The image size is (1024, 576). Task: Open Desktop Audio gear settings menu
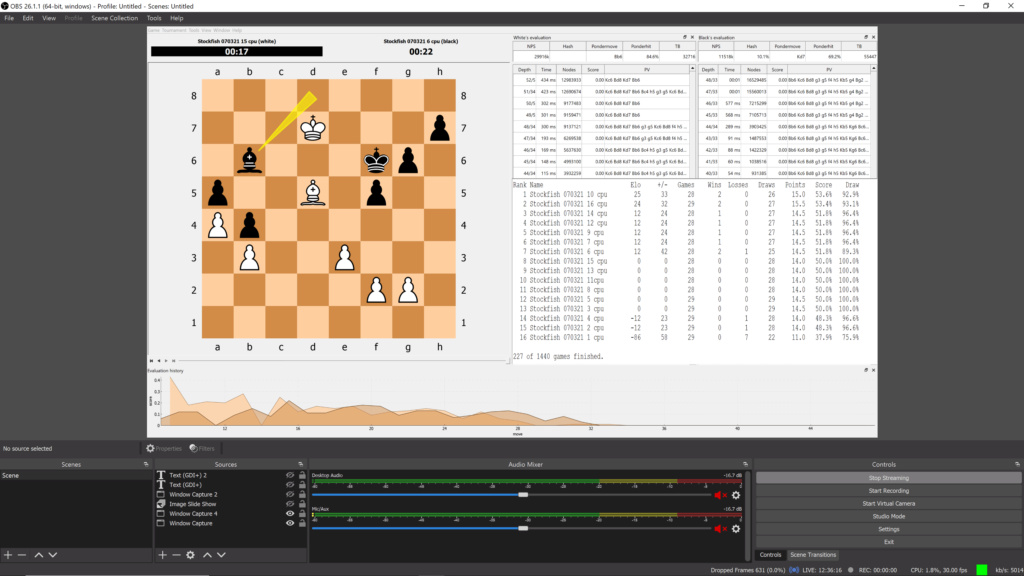pos(736,495)
